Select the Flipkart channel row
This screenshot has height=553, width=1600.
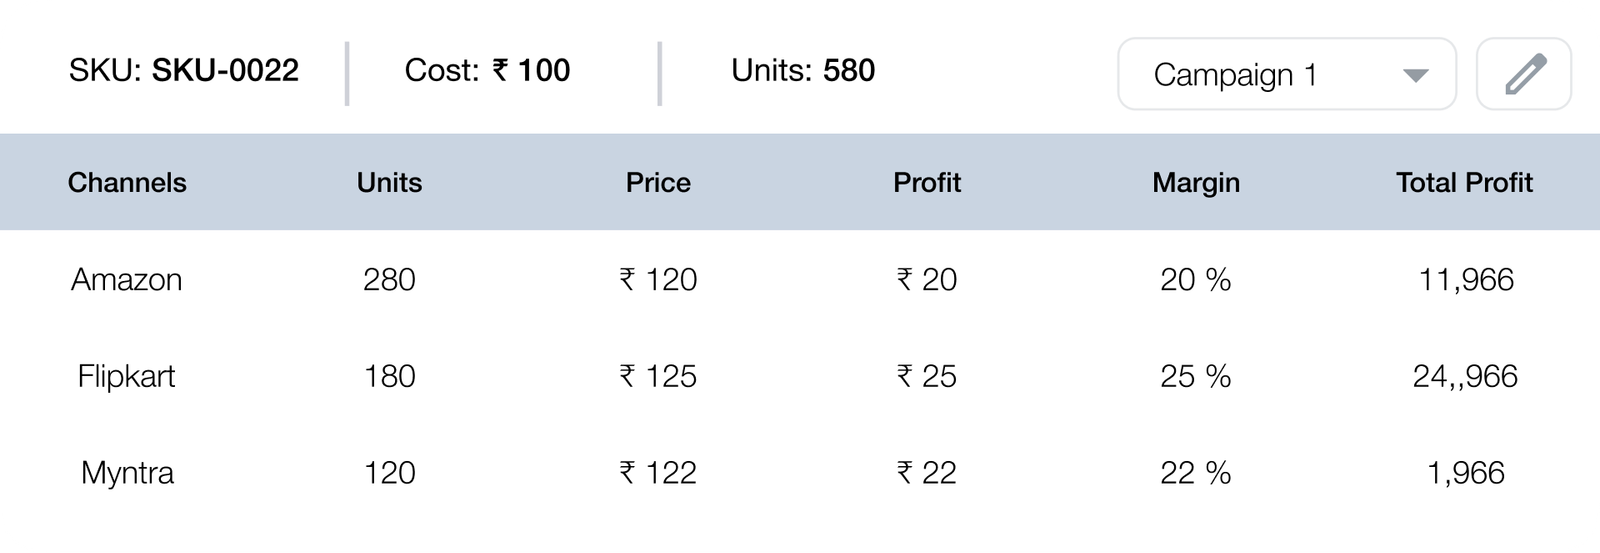click(x=800, y=376)
